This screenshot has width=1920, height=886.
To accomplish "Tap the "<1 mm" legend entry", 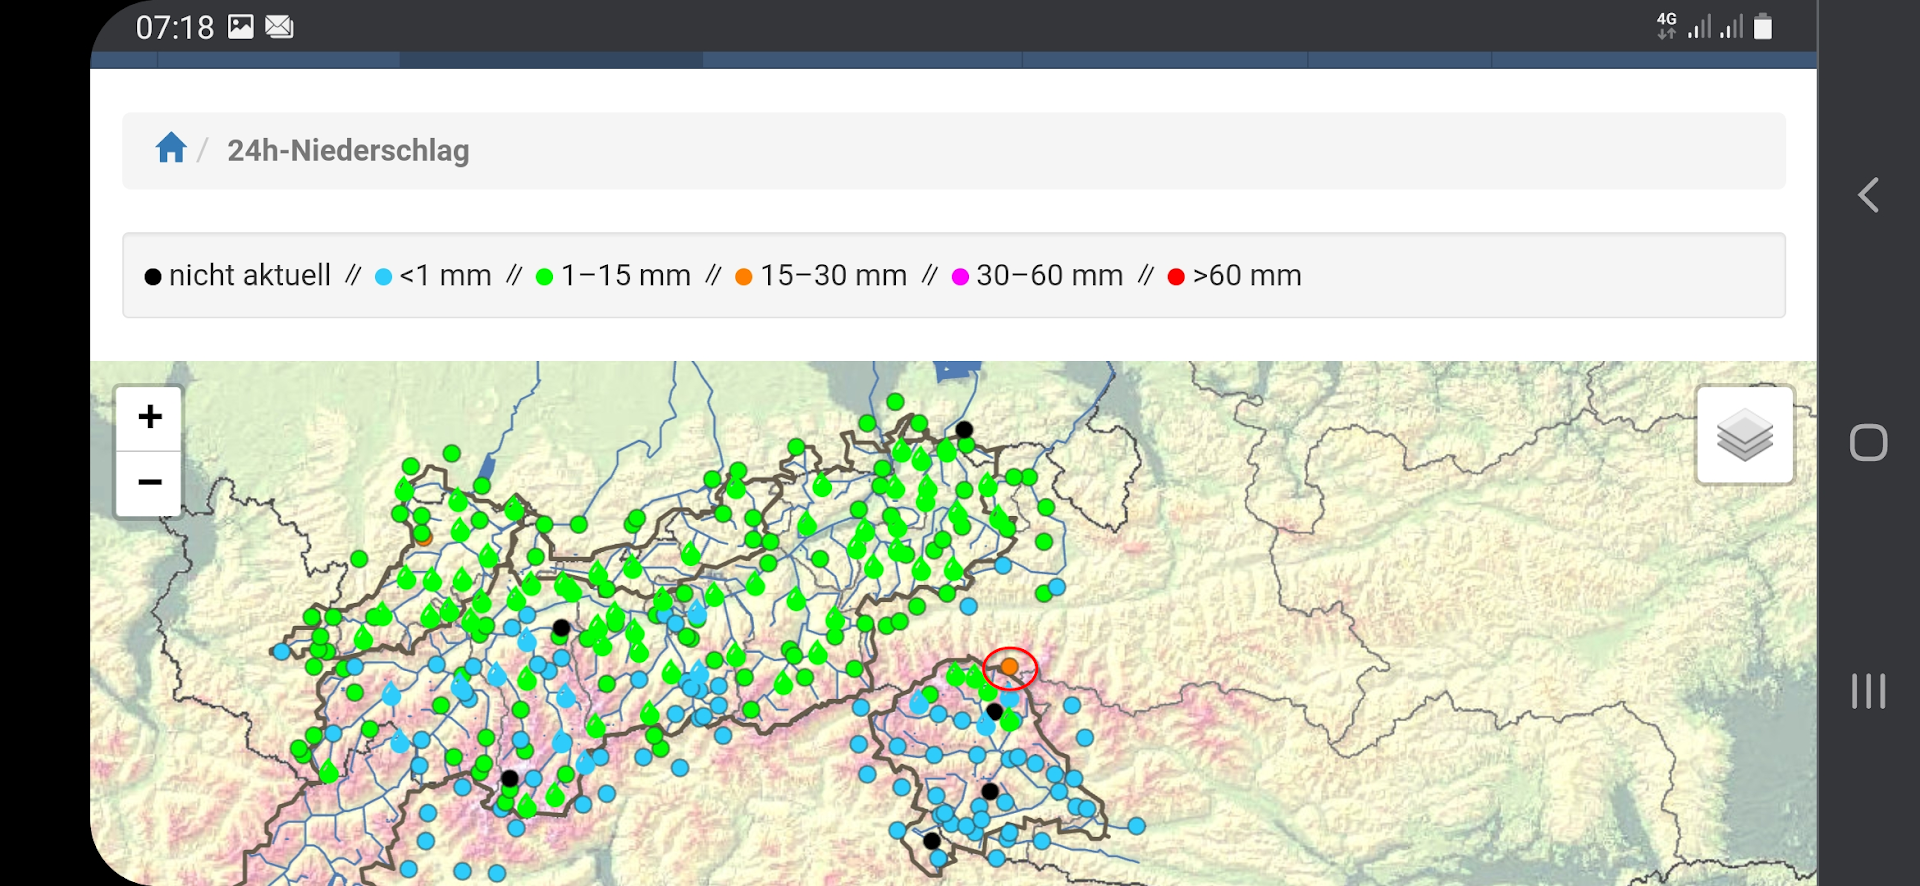I will click(x=433, y=275).
